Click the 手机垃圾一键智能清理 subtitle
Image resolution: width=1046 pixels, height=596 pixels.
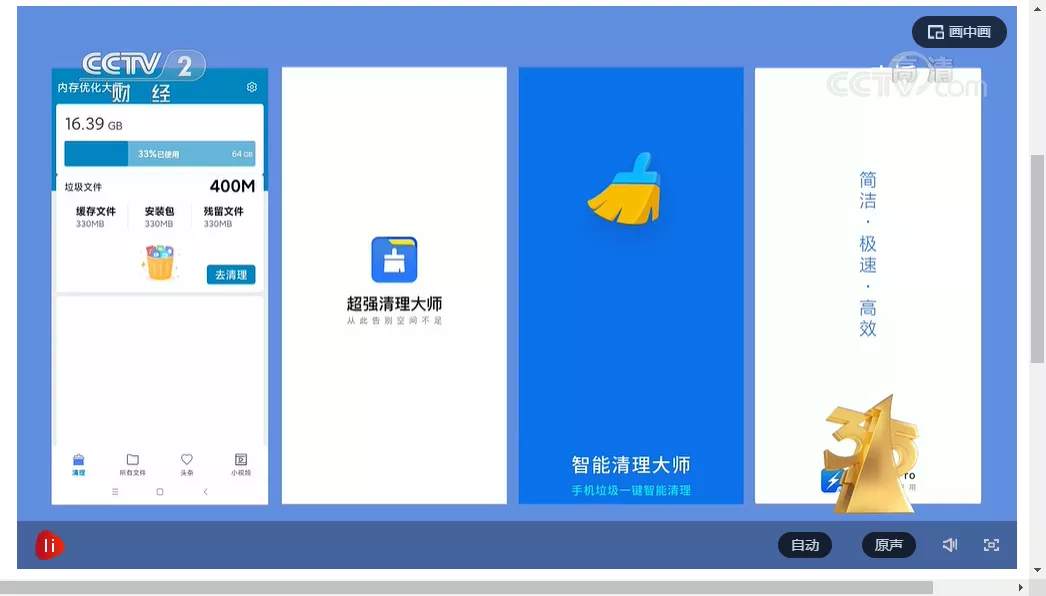(631, 491)
